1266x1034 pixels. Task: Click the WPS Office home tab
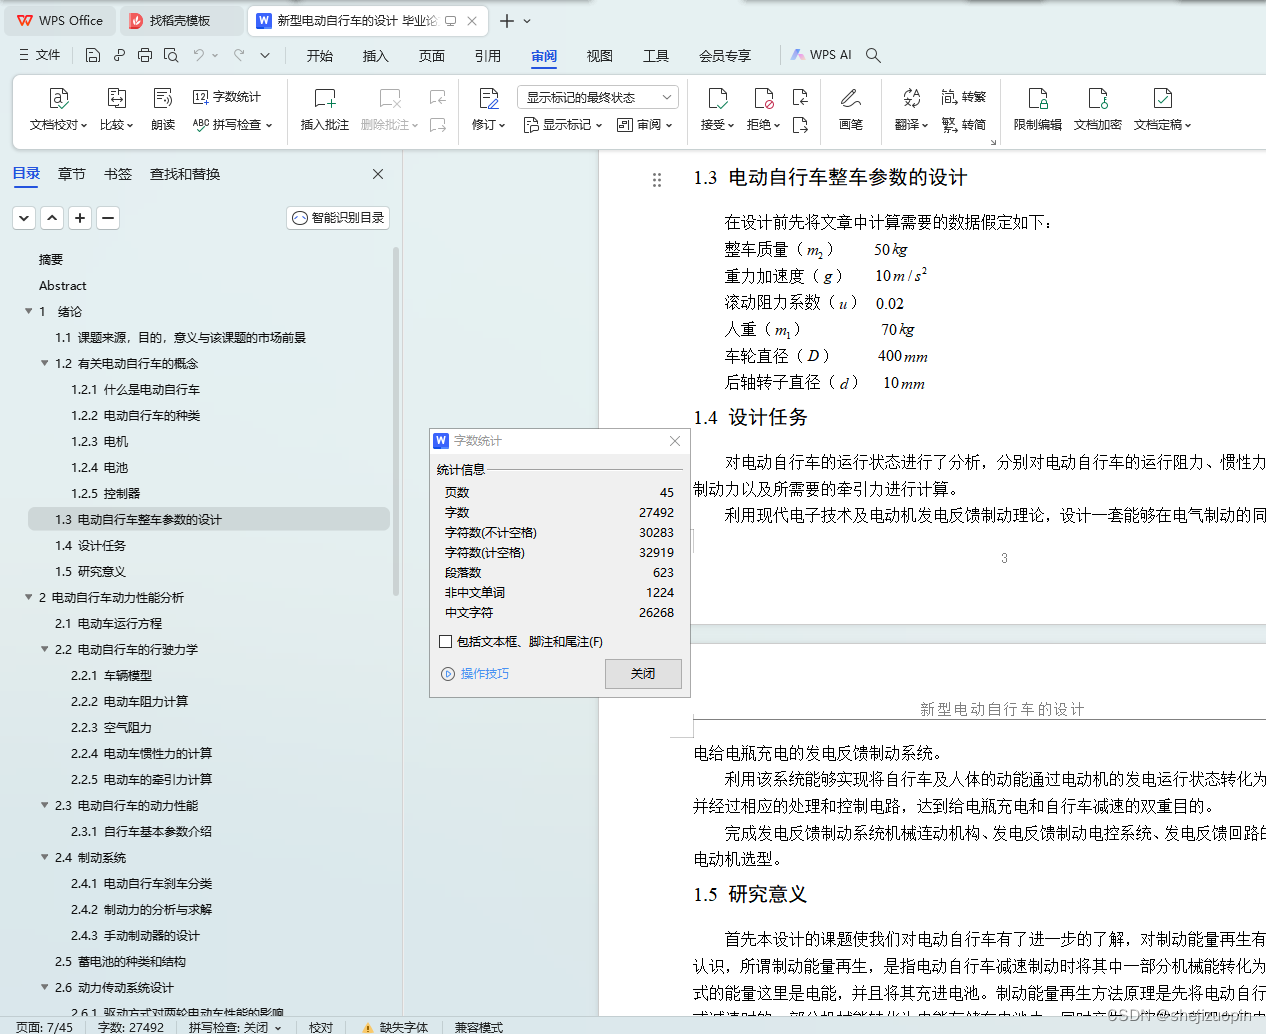tap(61, 21)
